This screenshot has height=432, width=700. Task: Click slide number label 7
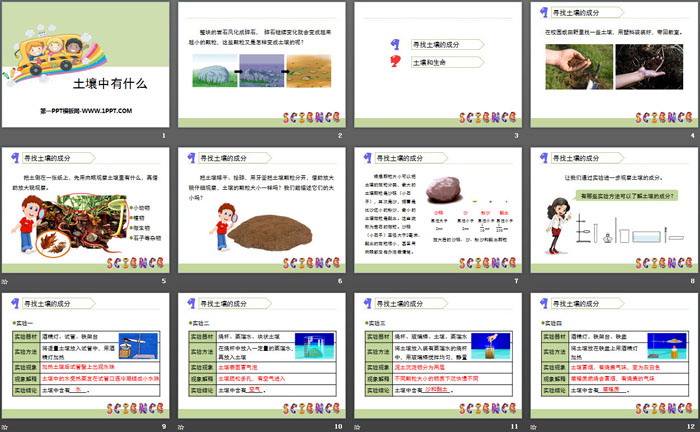517,281
